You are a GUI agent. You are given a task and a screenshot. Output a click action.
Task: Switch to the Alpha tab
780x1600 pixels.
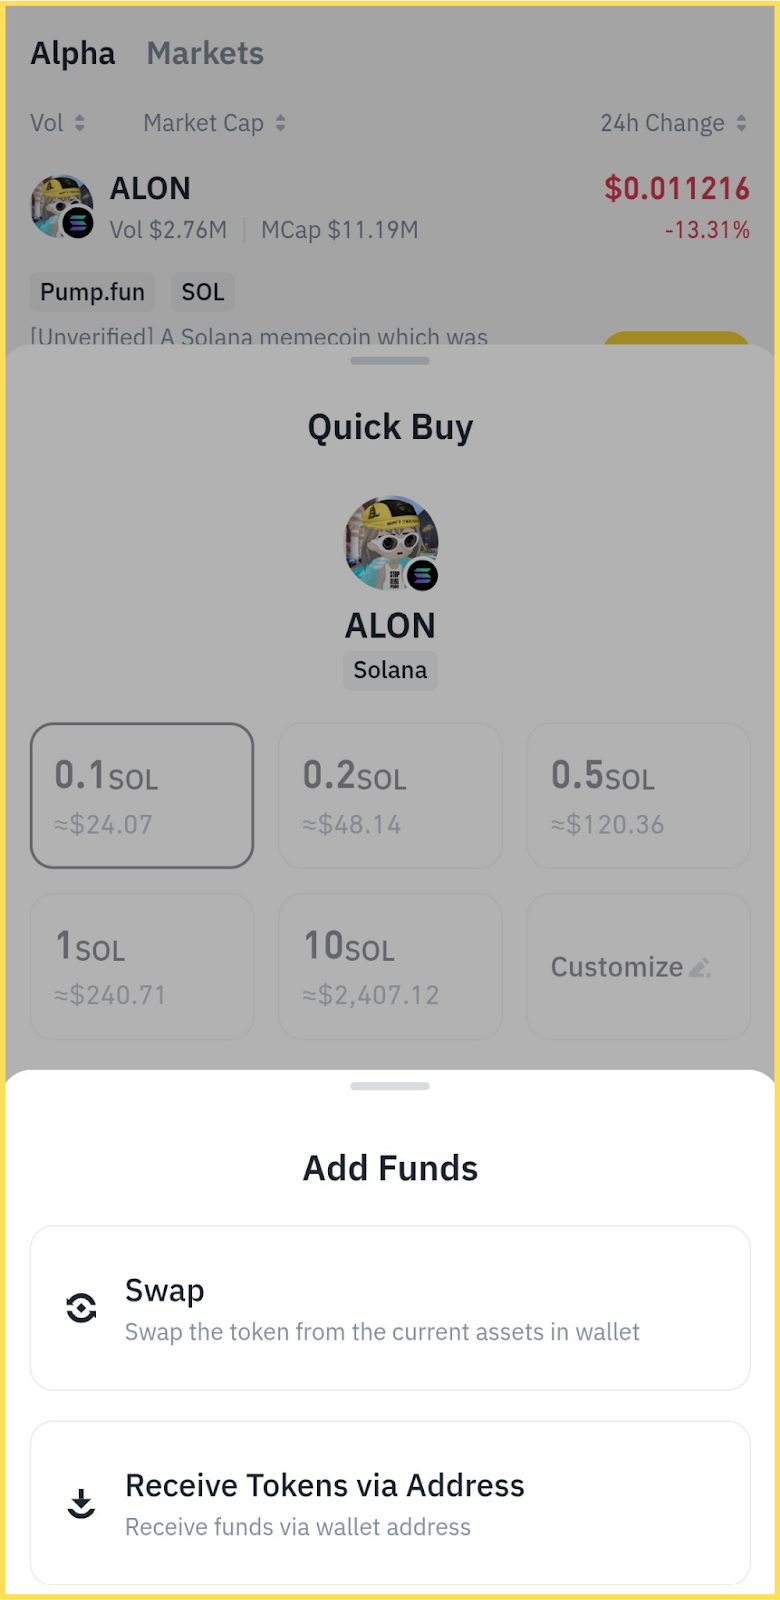coord(73,54)
